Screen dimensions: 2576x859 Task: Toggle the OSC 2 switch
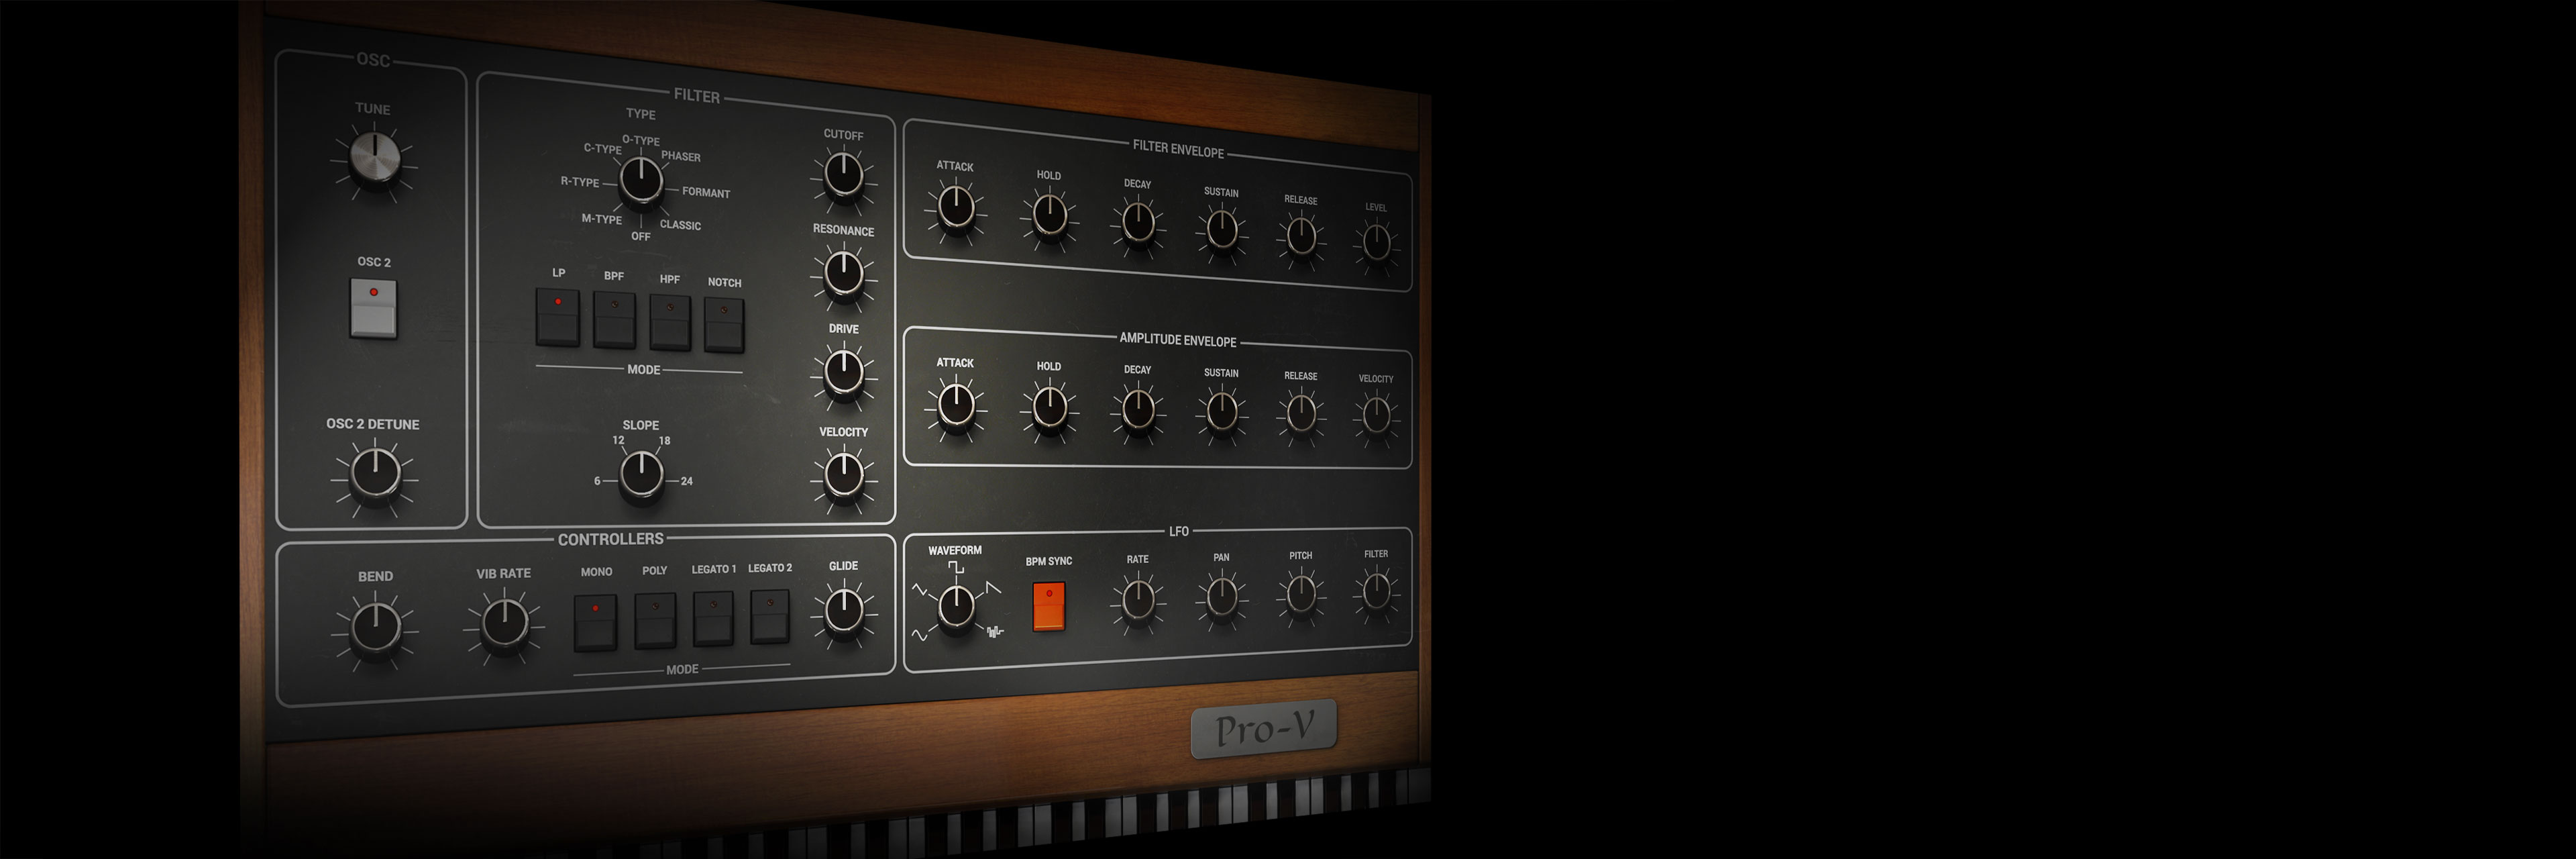click(373, 308)
